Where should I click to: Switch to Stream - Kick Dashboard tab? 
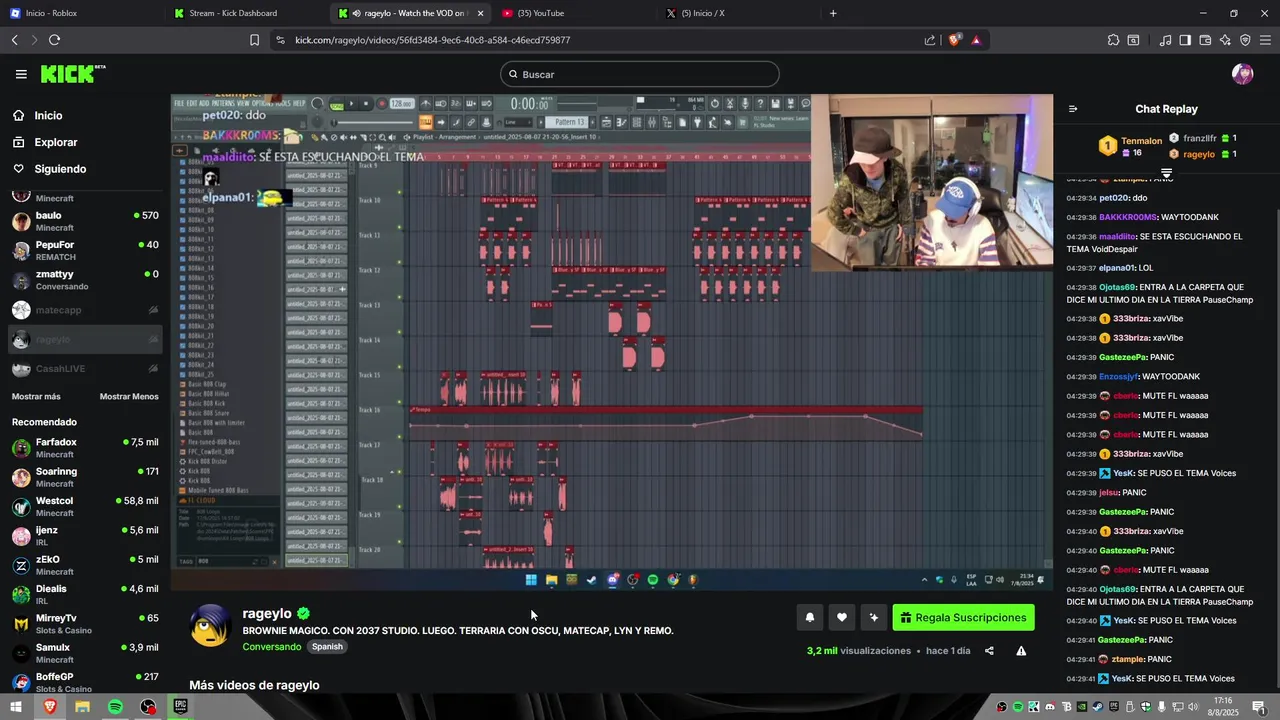click(x=245, y=13)
